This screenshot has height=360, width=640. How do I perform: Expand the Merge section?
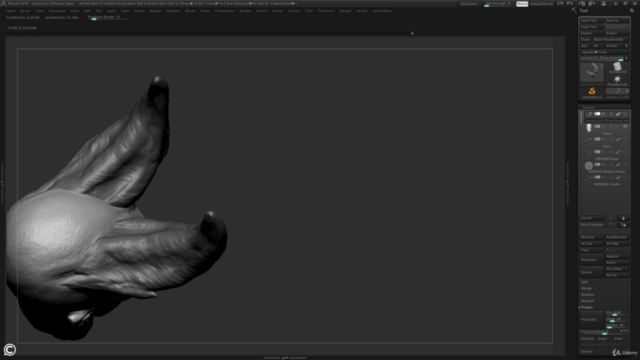tap(586, 288)
